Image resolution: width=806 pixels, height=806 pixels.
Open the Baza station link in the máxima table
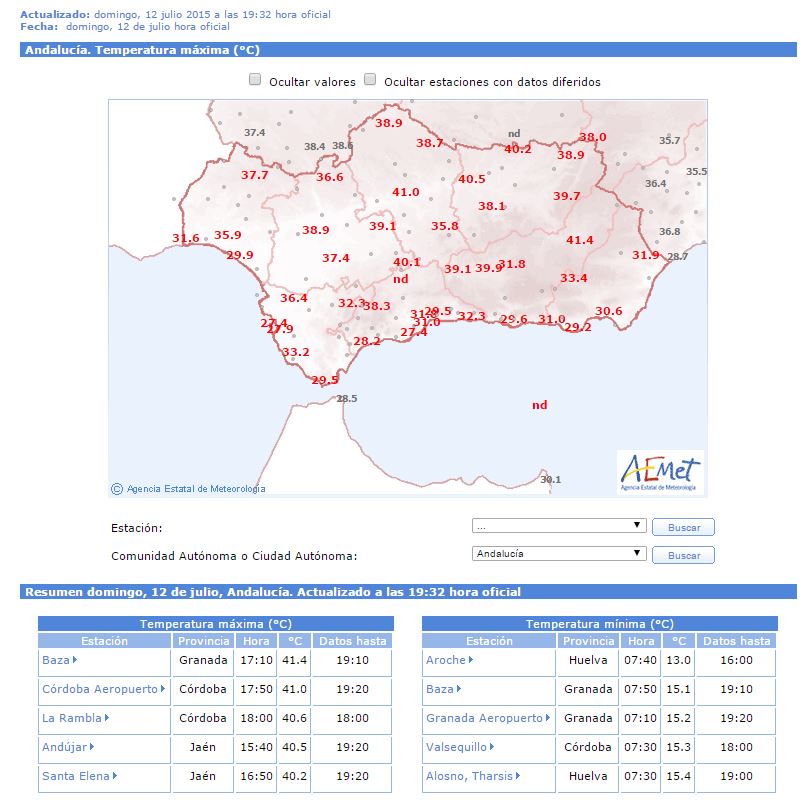click(x=59, y=660)
